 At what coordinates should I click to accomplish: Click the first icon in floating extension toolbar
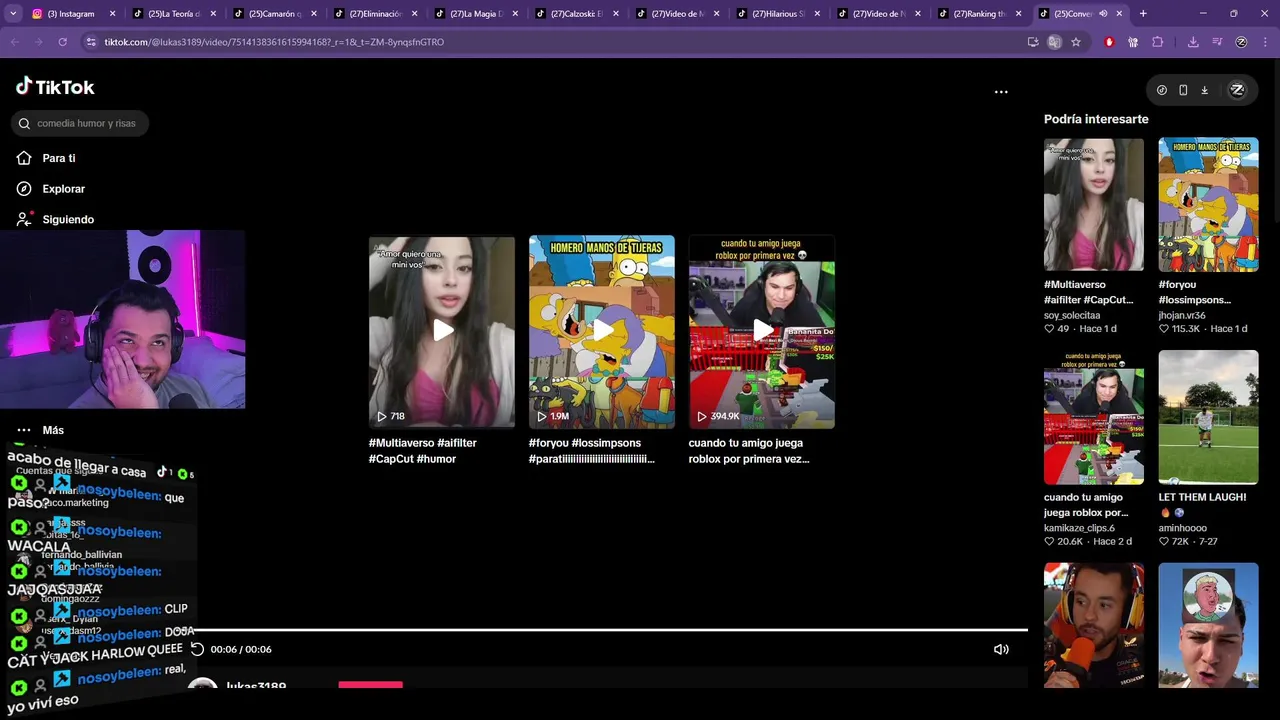pyautogui.click(x=1161, y=90)
